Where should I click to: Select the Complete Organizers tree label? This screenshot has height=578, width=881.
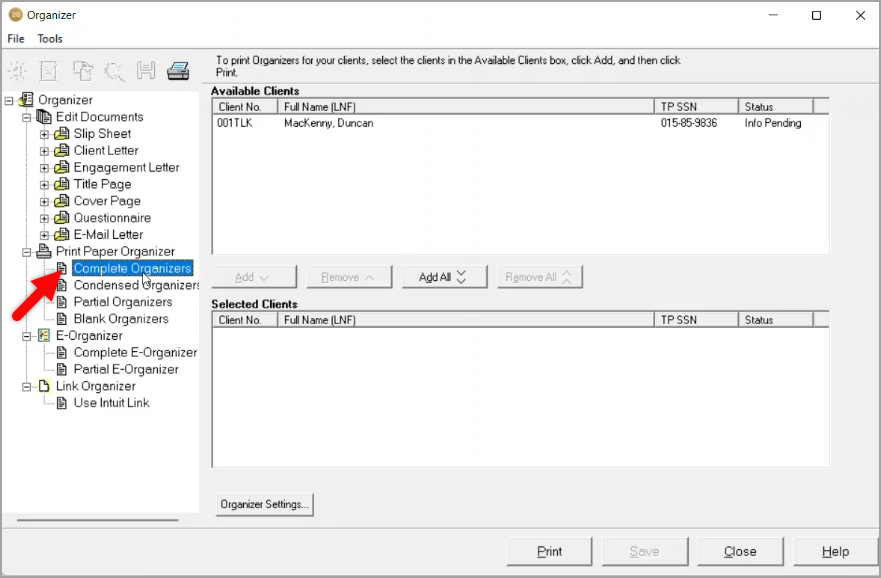133,268
